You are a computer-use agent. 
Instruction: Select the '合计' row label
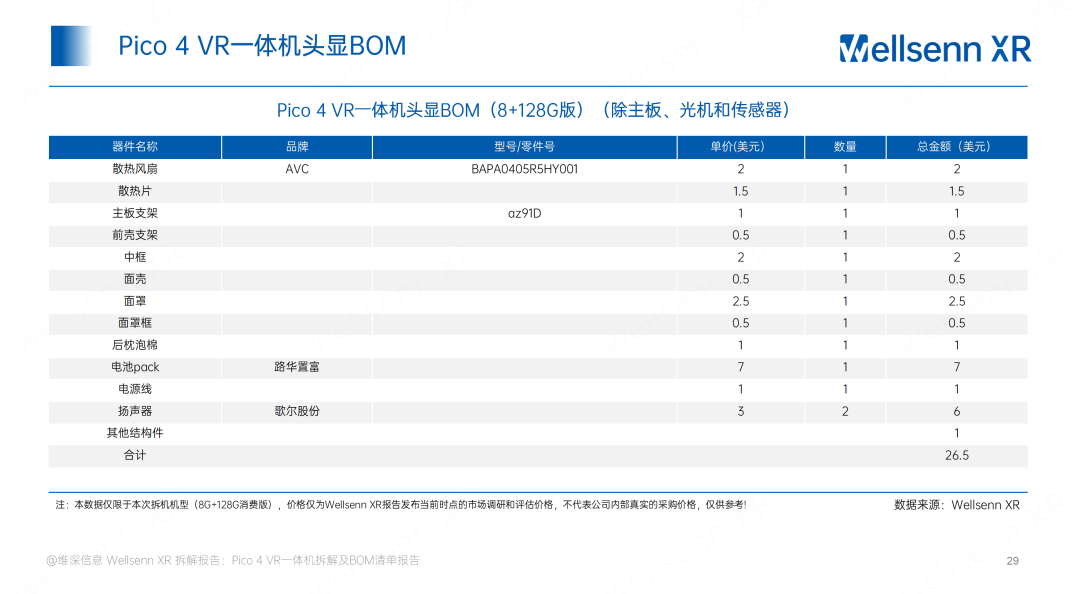(135, 455)
